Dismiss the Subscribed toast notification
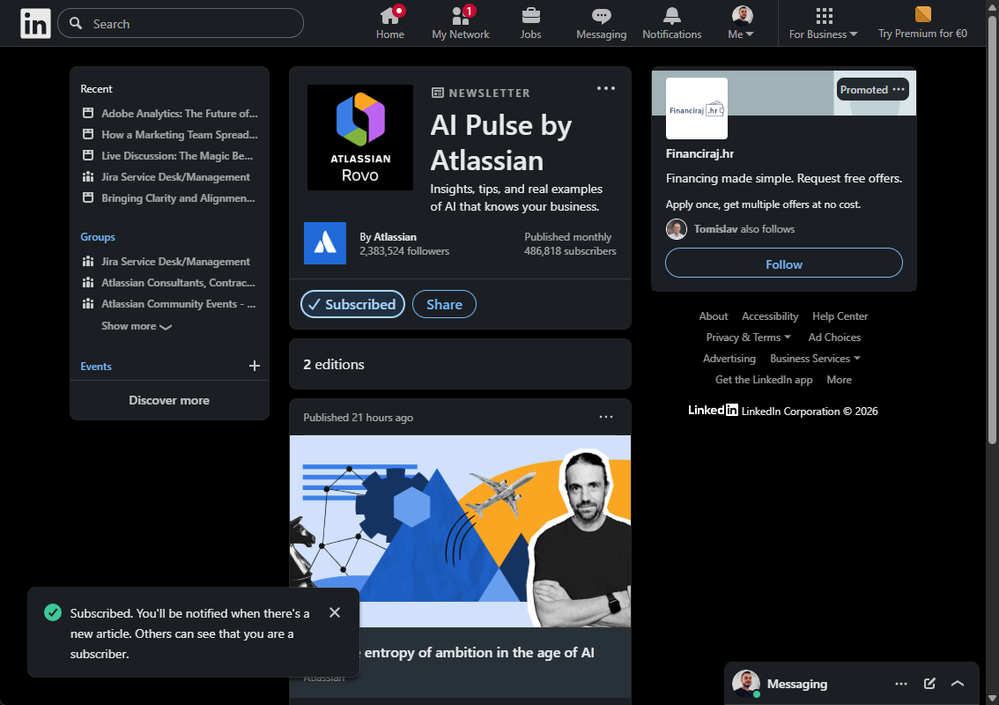Image resolution: width=999 pixels, height=705 pixels. tap(334, 613)
